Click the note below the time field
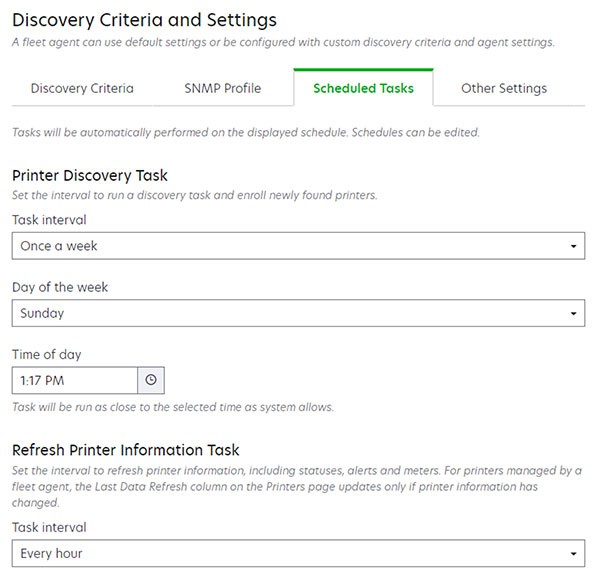Screen dimensions: 600x581 point(173,407)
